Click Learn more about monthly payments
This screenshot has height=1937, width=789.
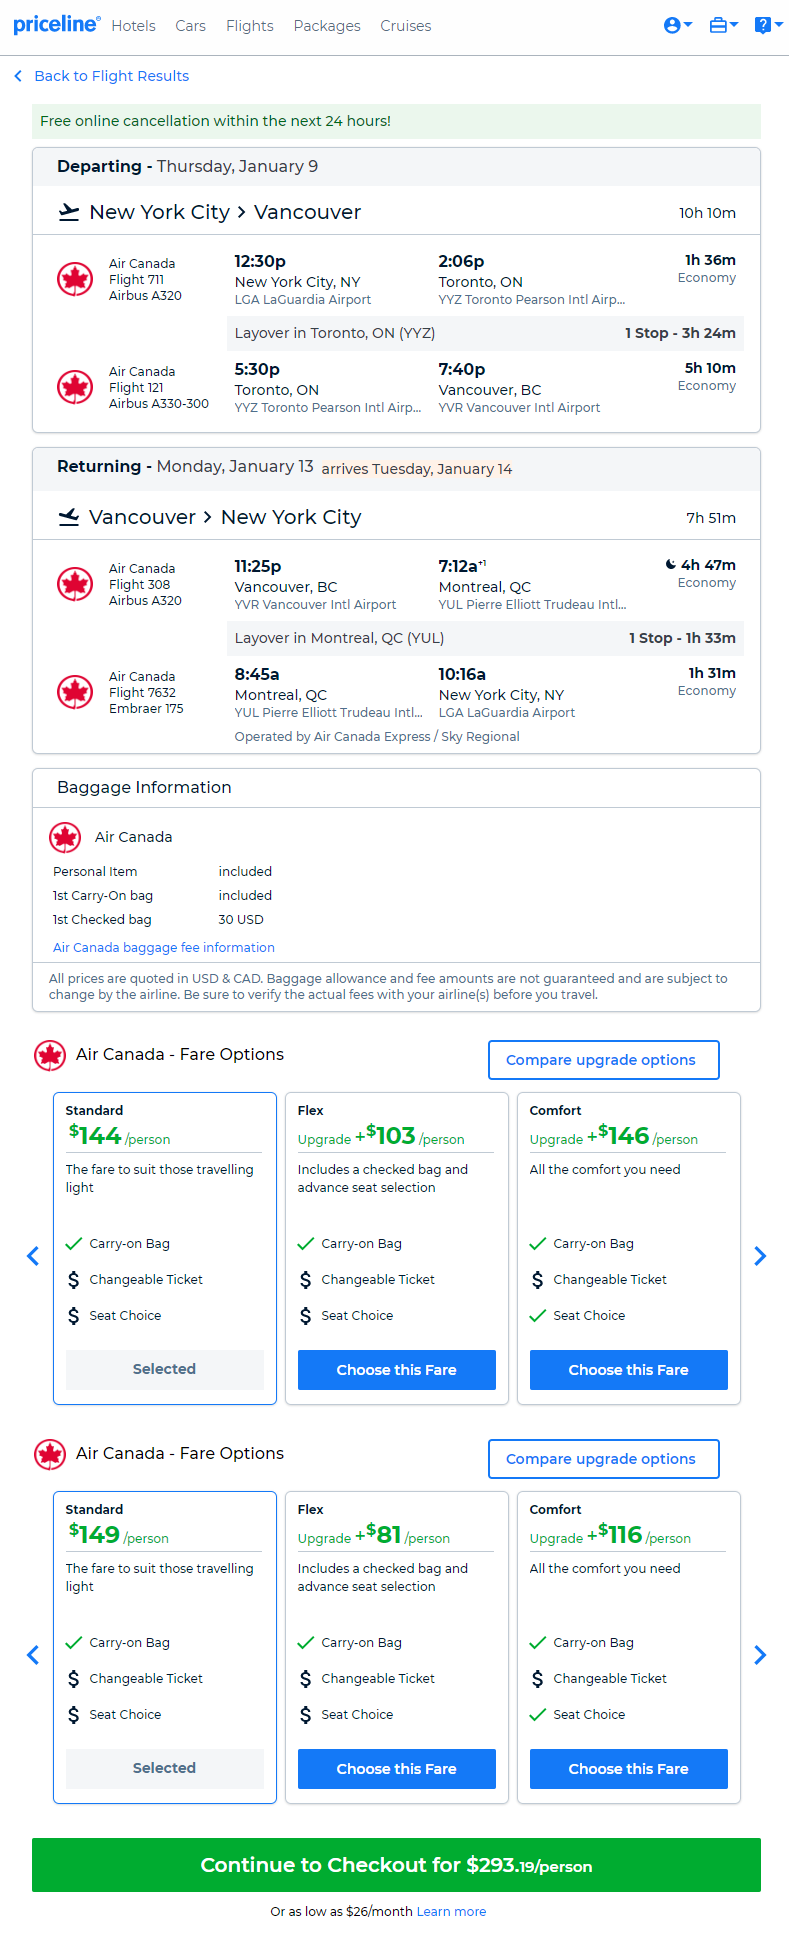click(x=451, y=1911)
